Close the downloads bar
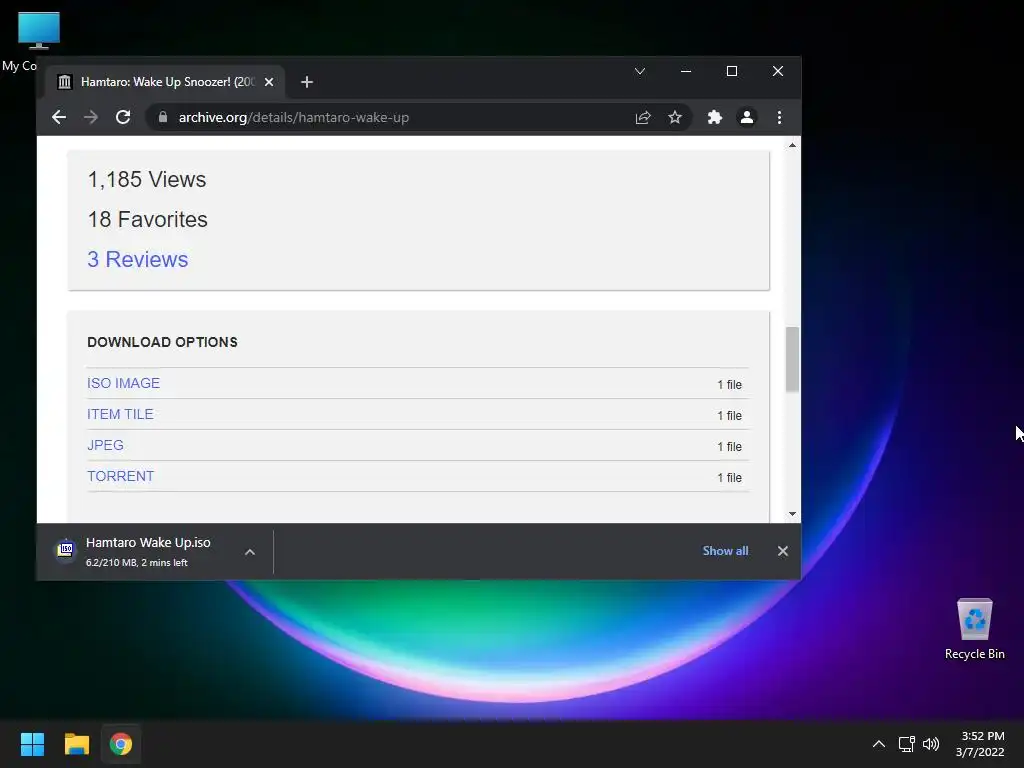The width and height of the screenshot is (1024, 768). (x=783, y=551)
